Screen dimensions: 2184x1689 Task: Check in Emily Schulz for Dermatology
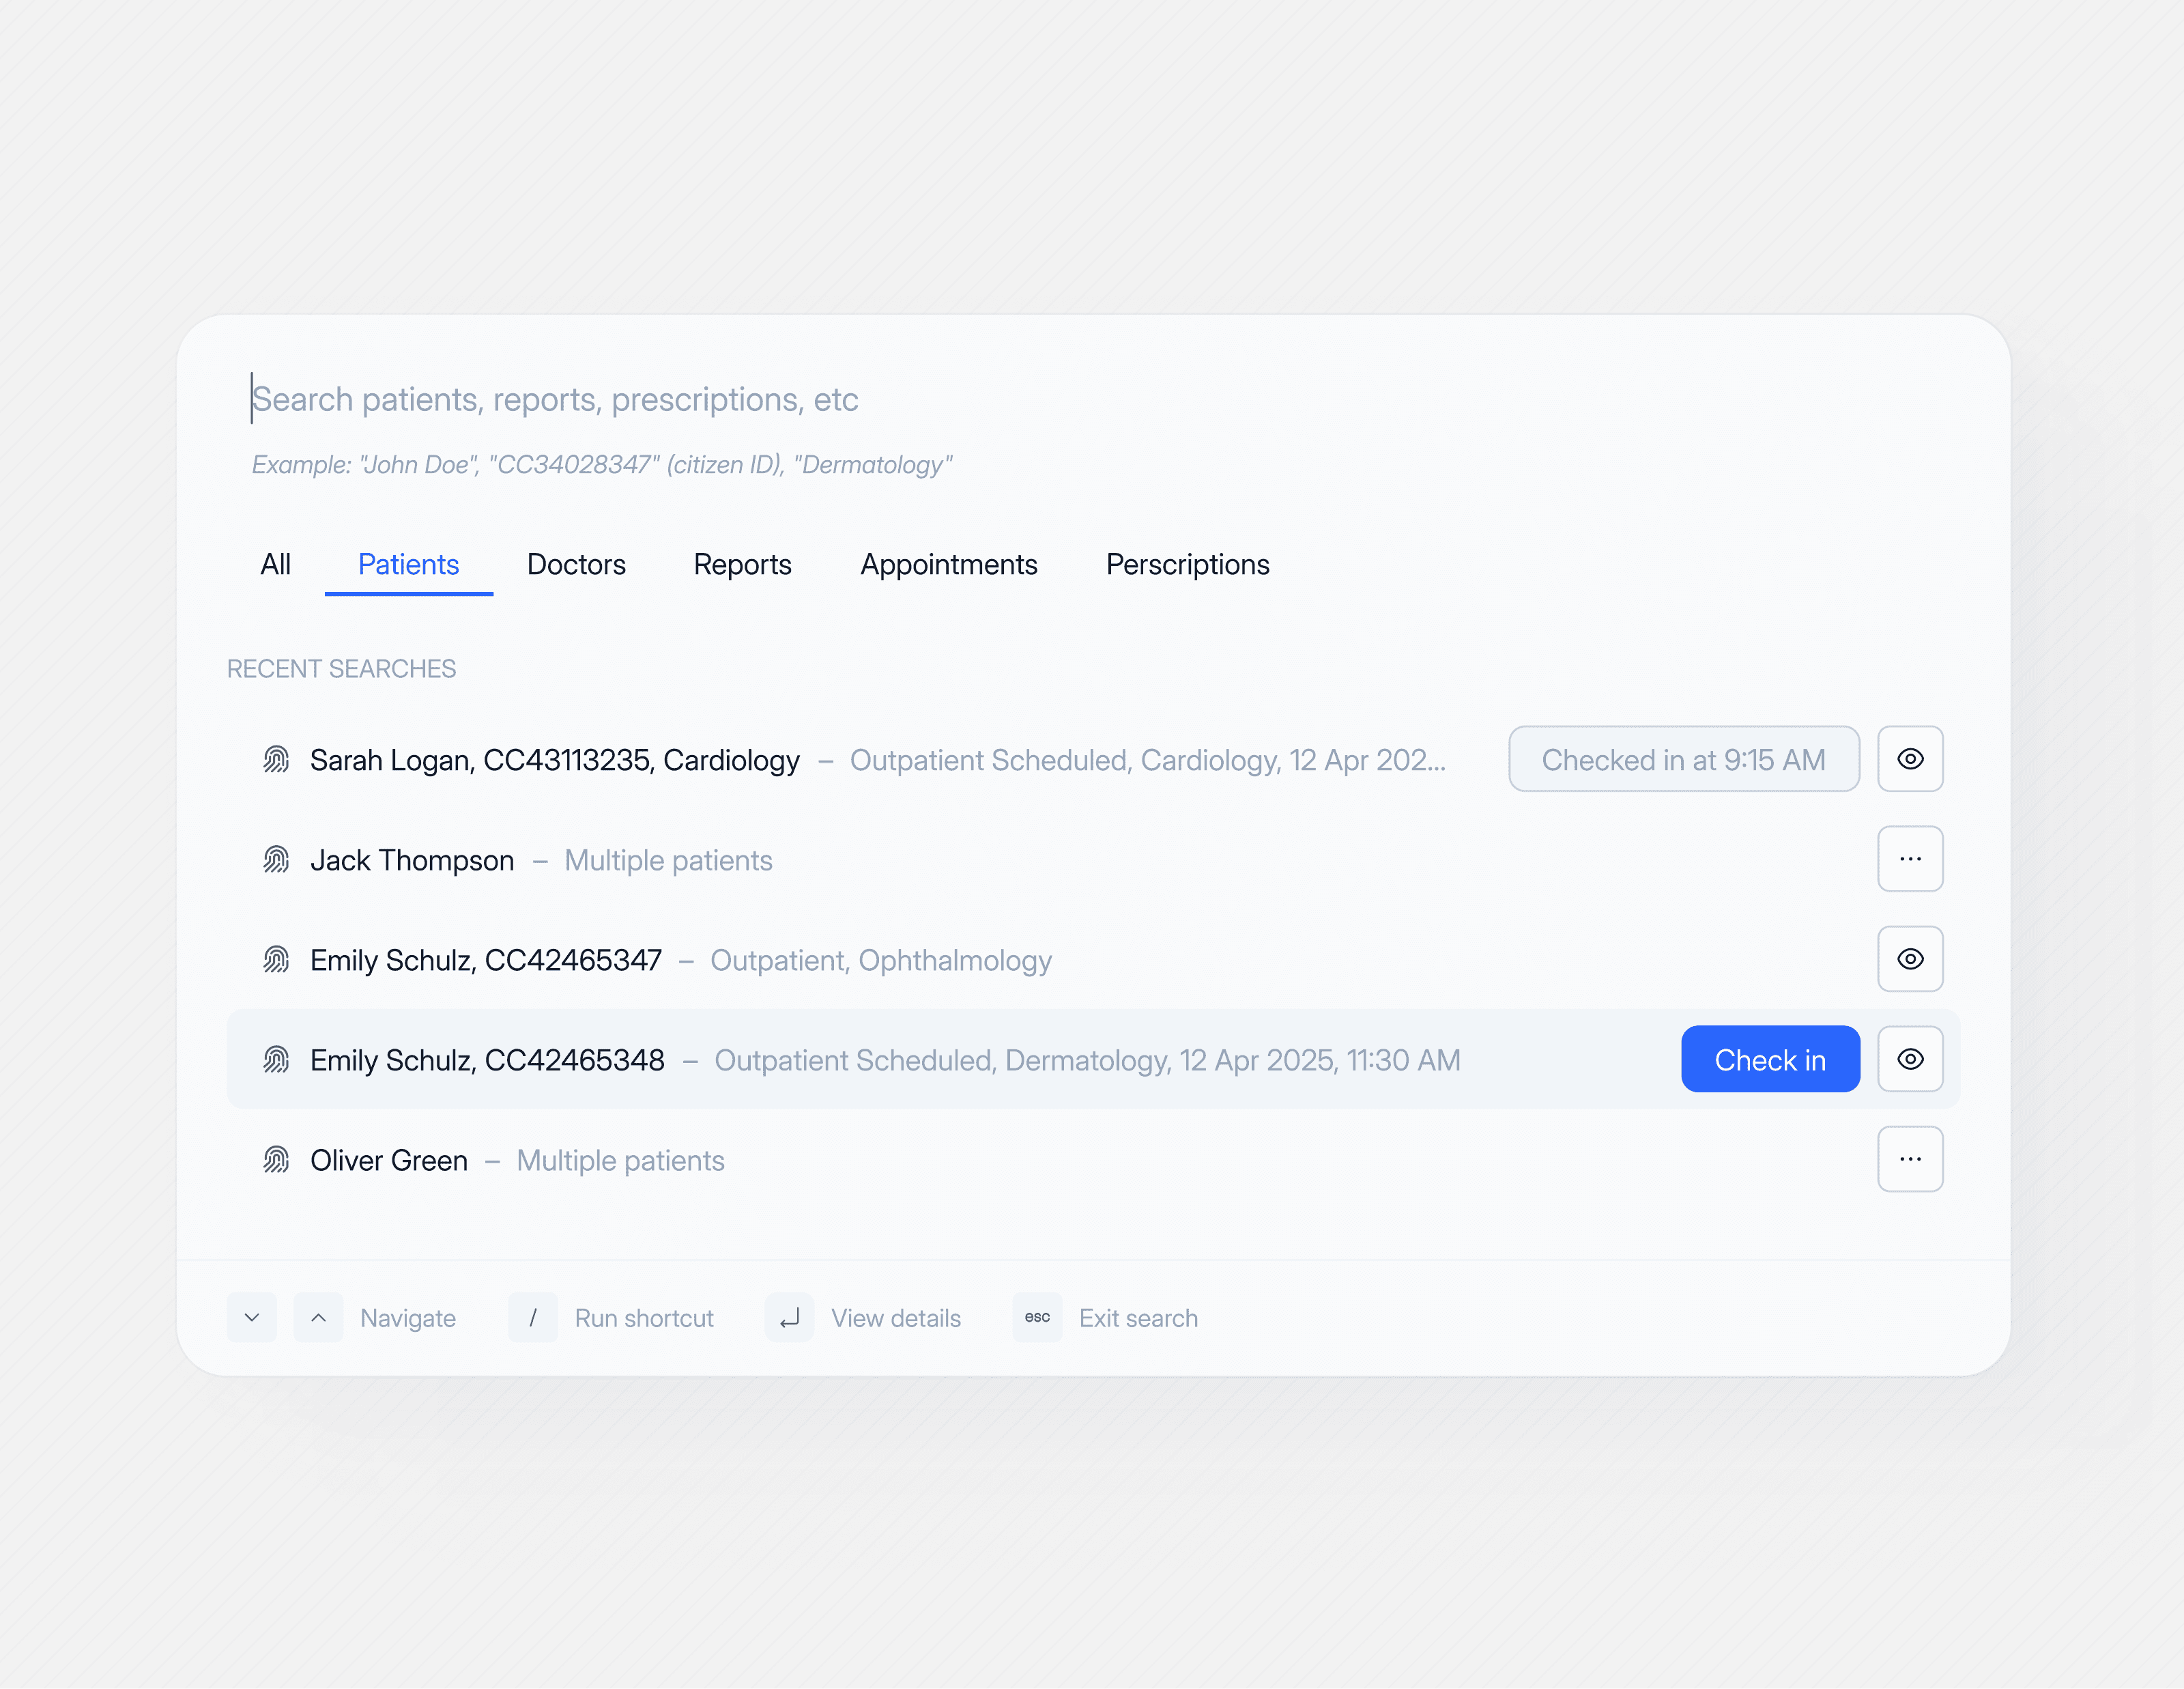[1770, 1060]
